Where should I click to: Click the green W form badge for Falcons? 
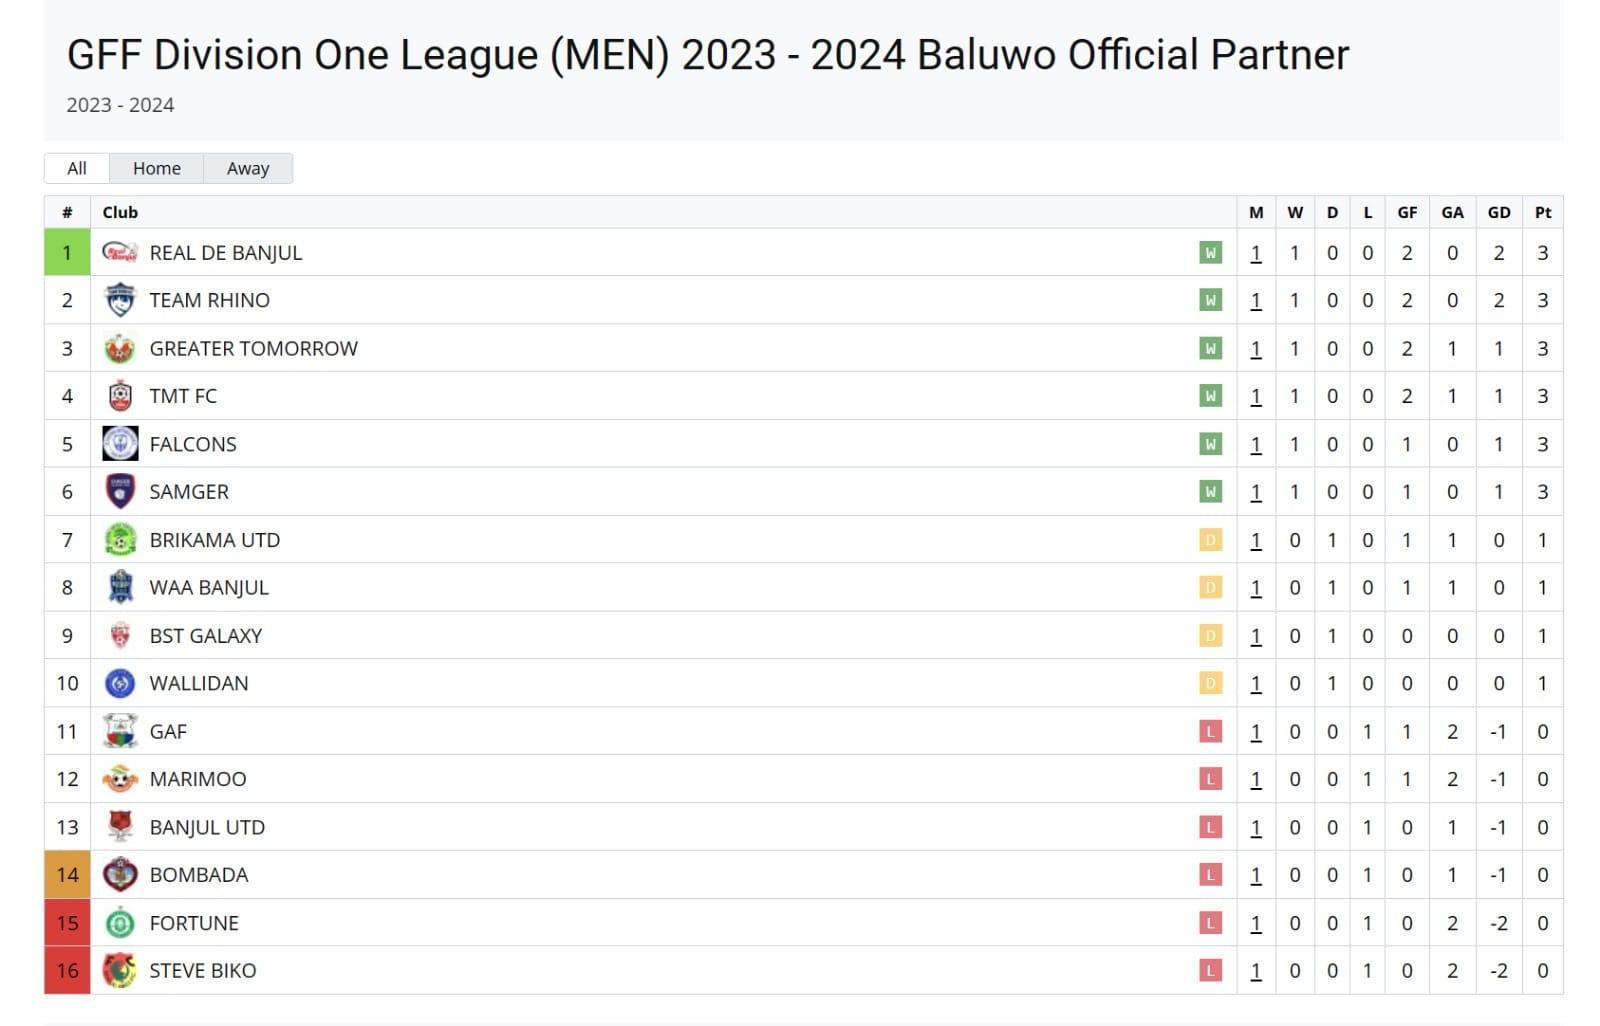[1210, 443]
